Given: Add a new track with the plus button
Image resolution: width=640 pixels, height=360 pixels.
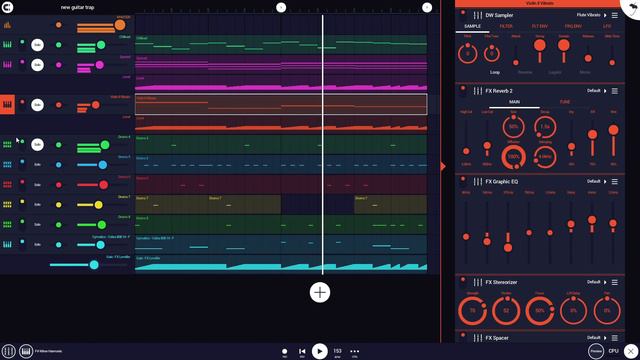Looking at the screenshot, I should point(320,292).
